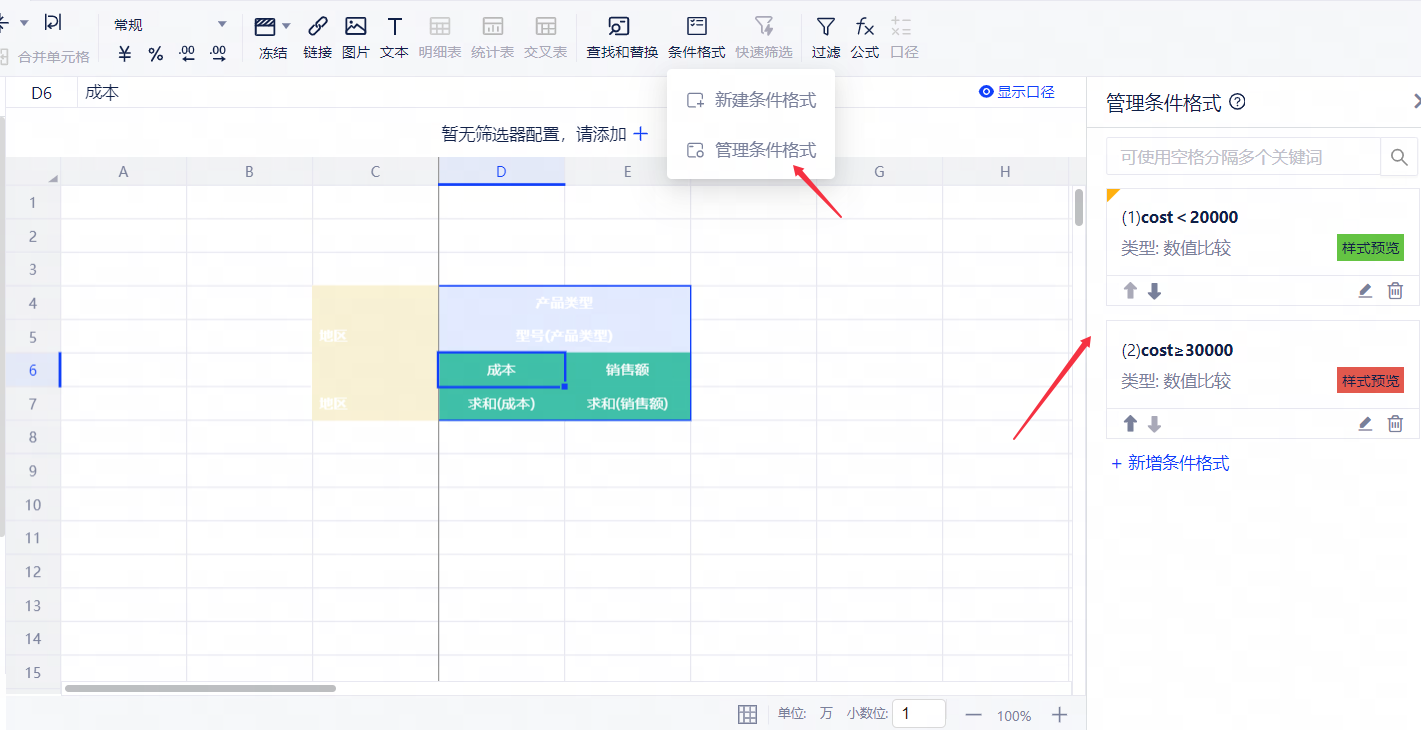Click the search magnifier in the management panel

coord(1399,157)
